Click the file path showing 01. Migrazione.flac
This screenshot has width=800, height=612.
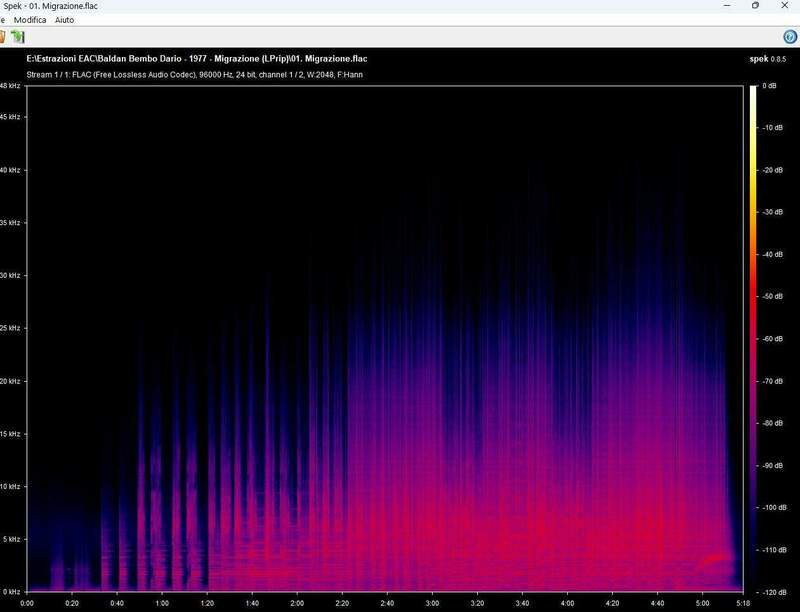pos(196,58)
